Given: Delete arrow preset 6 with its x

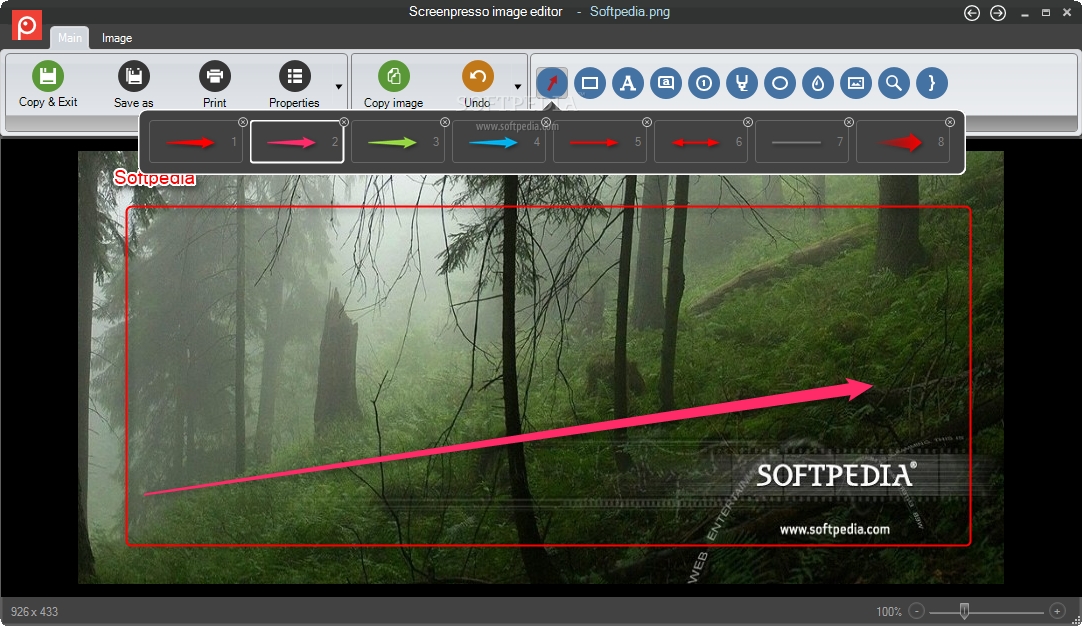Looking at the screenshot, I should (x=748, y=122).
